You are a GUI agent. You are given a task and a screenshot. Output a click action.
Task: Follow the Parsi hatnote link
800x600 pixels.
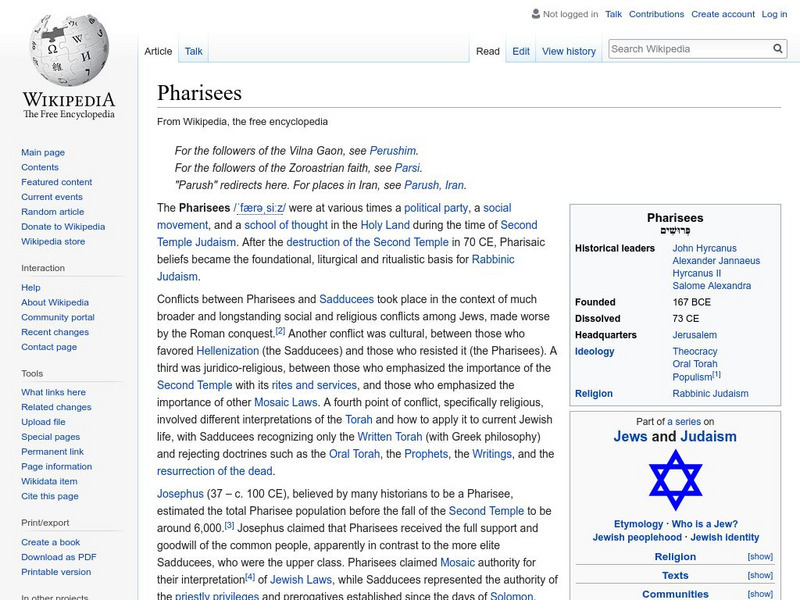(x=407, y=168)
